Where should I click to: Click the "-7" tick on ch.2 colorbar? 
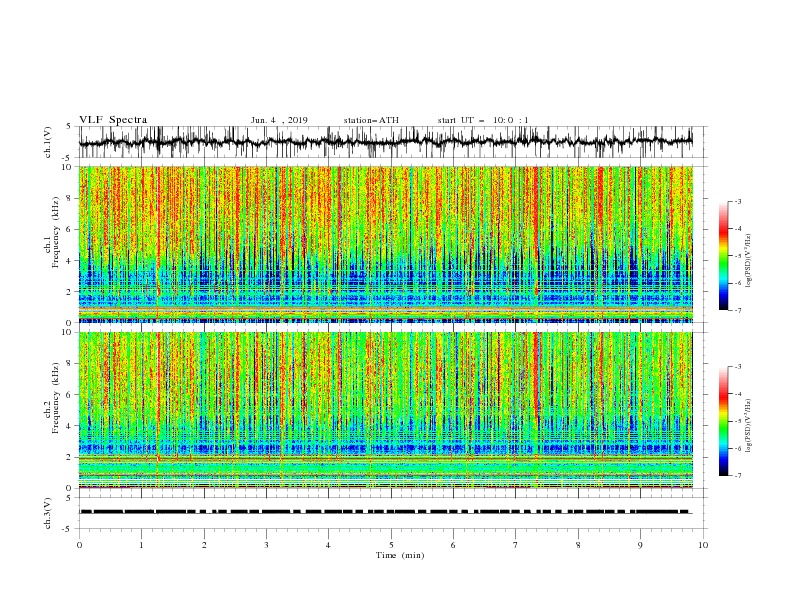[737, 476]
